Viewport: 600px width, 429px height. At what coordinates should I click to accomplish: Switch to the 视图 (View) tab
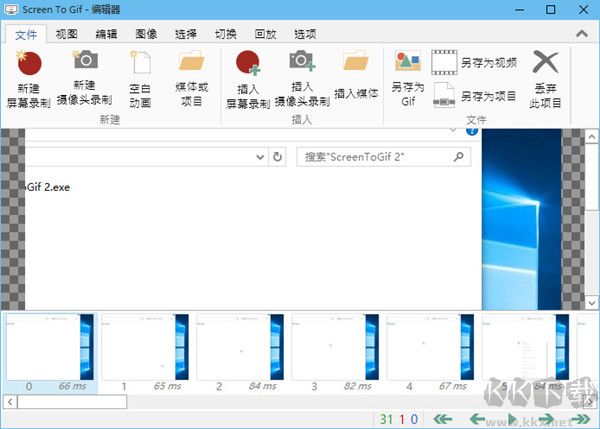pyautogui.click(x=67, y=33)
